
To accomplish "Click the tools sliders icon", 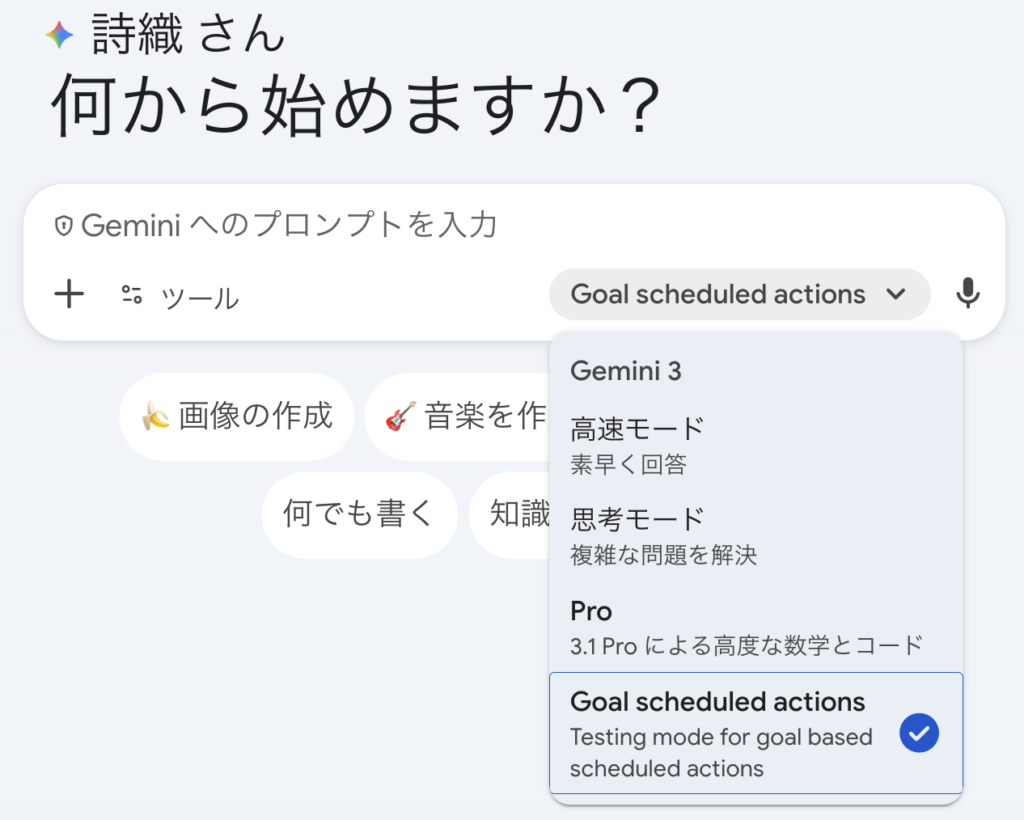I will (132, 295).
